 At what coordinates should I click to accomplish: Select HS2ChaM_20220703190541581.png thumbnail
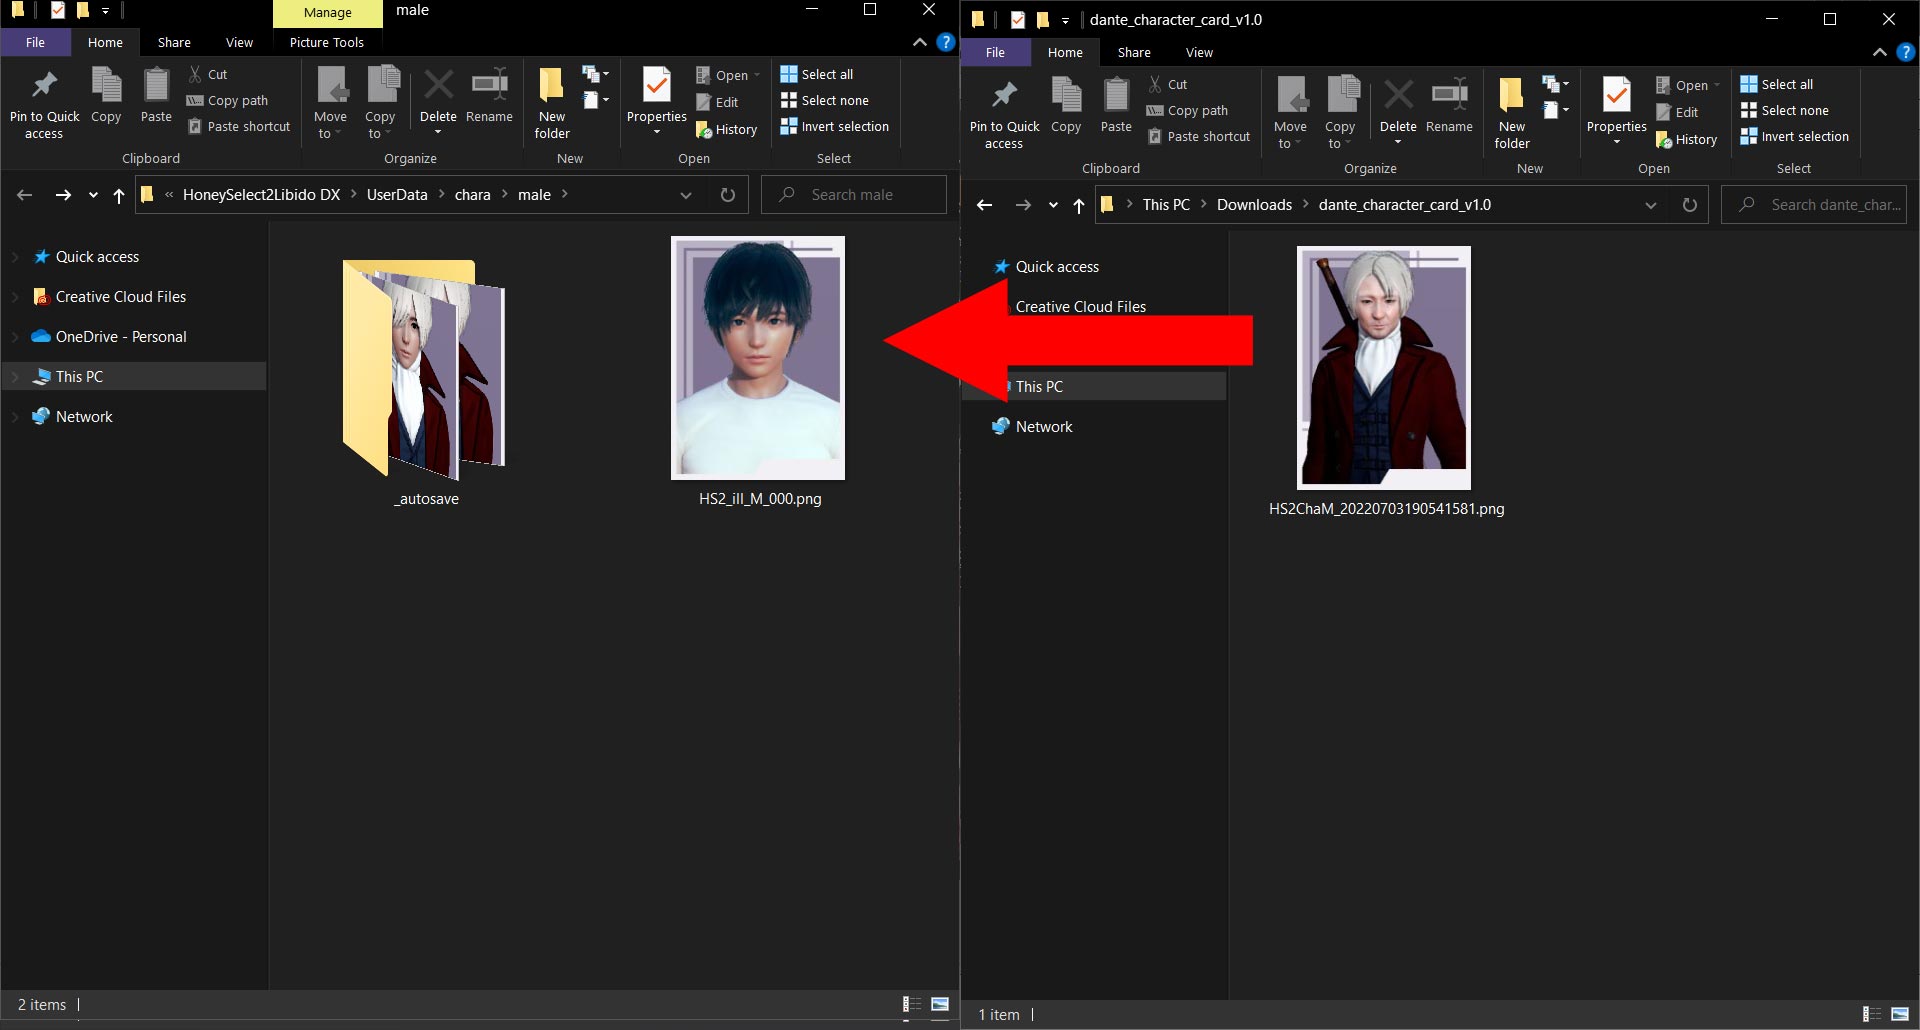tap(1384, 368)
